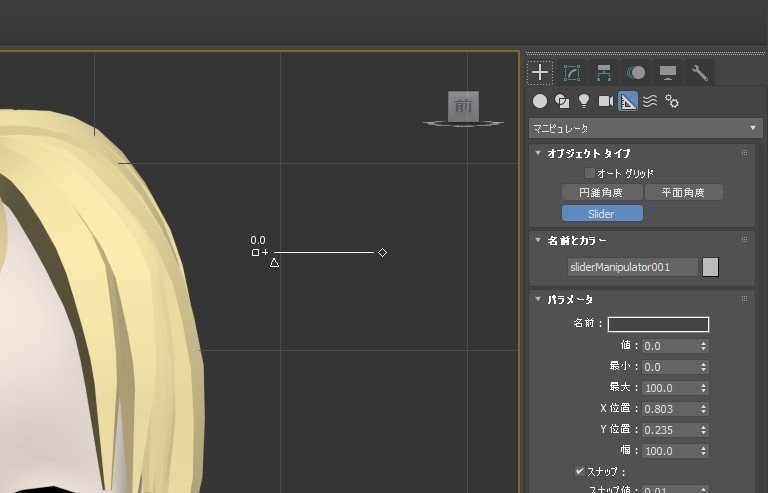The image size is (768, 493).
Task: Click the Y 位置 spinner arrows
Action: point(704,430)
